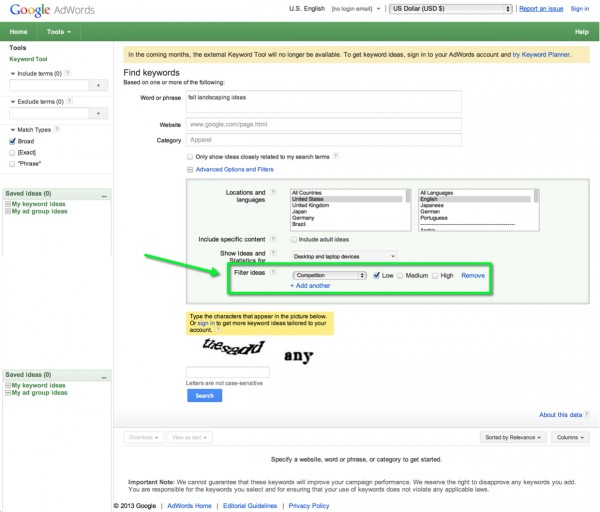The height and width of the screenshot is (512, 600).
Task: Toggle the [Exact] match type checkbox
Action: 12,153
